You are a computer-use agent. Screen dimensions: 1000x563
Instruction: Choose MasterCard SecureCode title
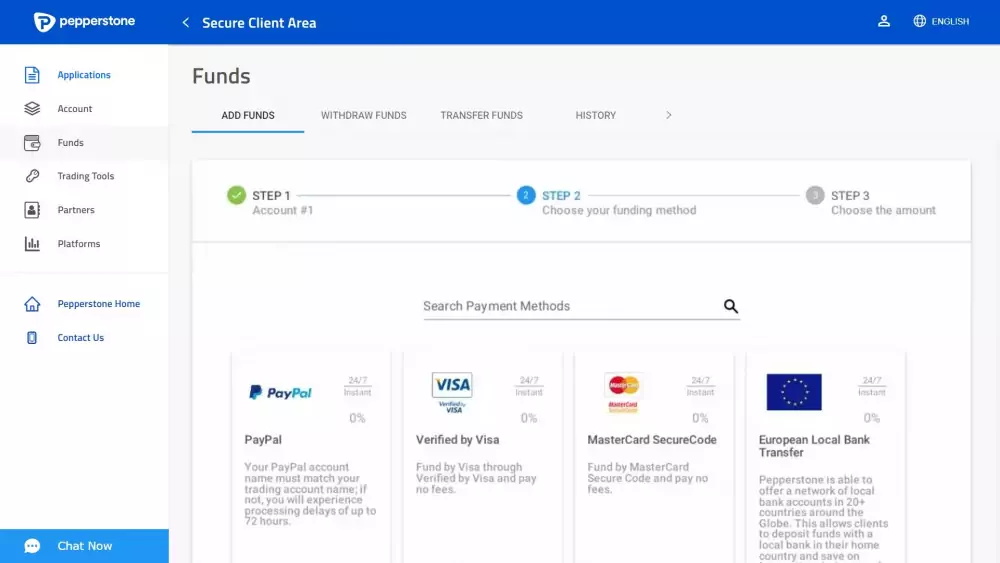652,440
